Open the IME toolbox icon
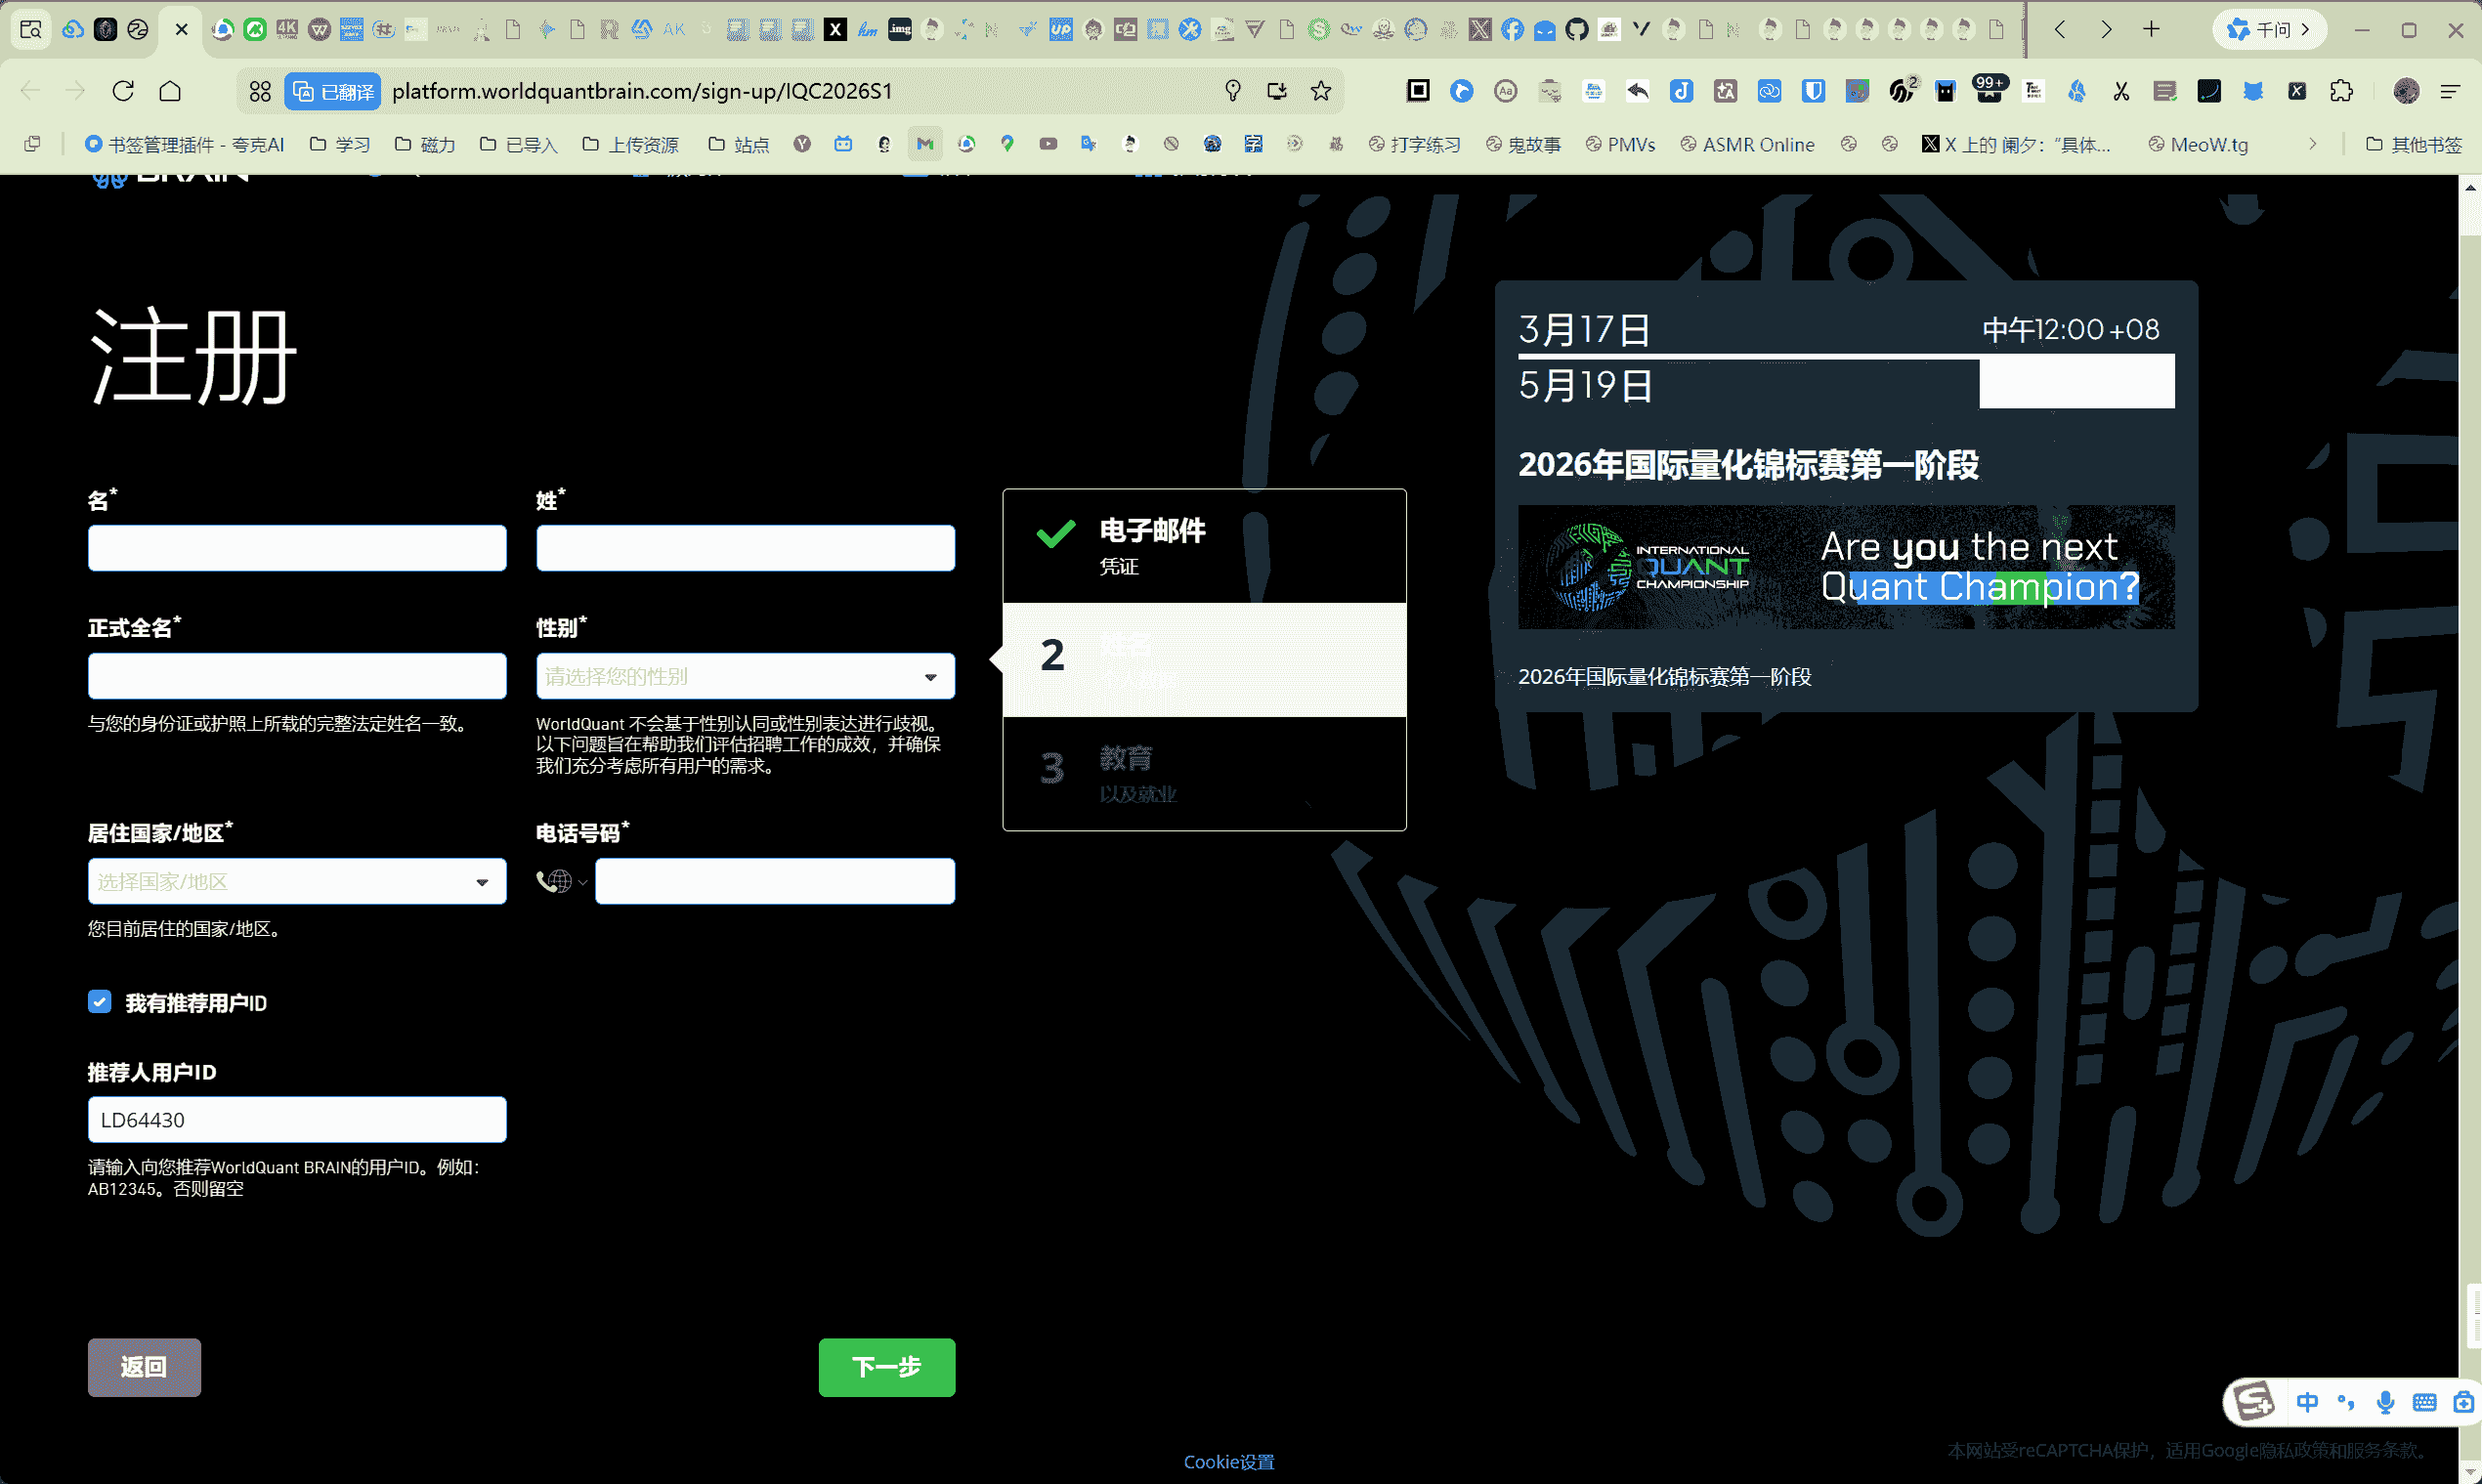The height and width of the screenshot is (1484, 2482). tap(2463, 1402)
